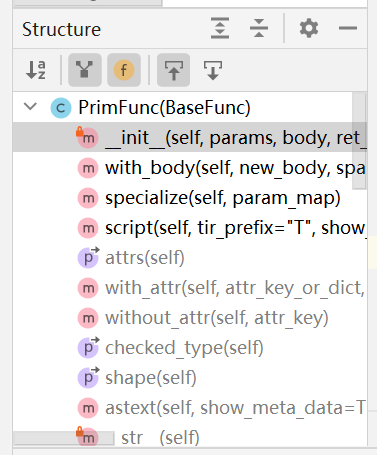Screen dimensions: 377x455
Task: Click the Expand All icon in Structure header
Action: click(x=220, y=28)
